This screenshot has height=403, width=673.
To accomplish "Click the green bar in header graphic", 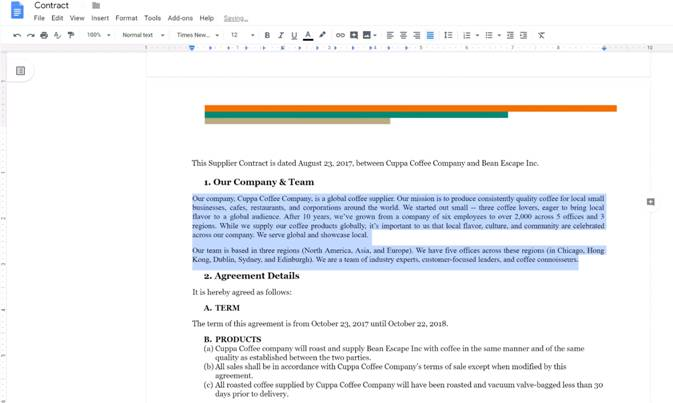I will pos(356,115).
